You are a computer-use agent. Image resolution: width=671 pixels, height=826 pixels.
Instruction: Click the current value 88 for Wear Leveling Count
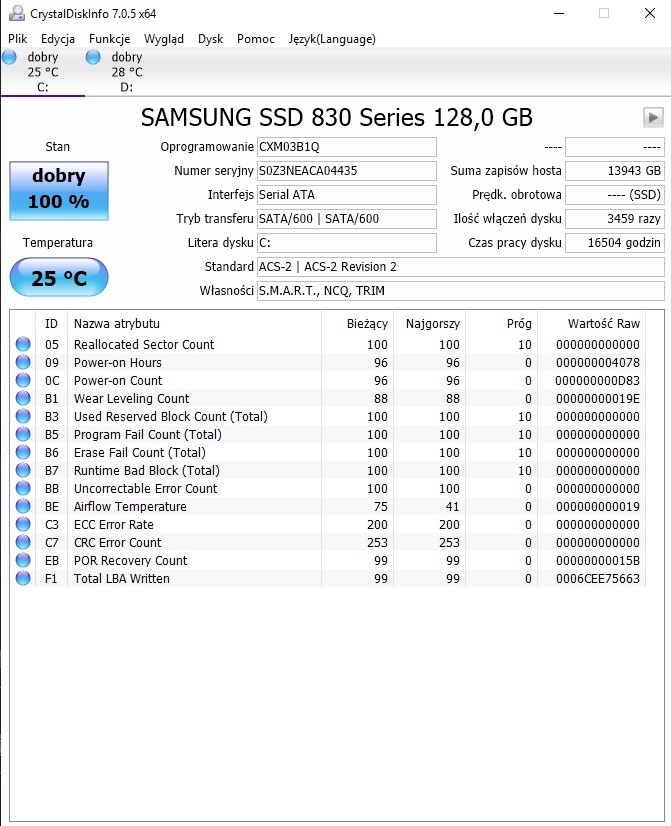(x=381, y=398)
